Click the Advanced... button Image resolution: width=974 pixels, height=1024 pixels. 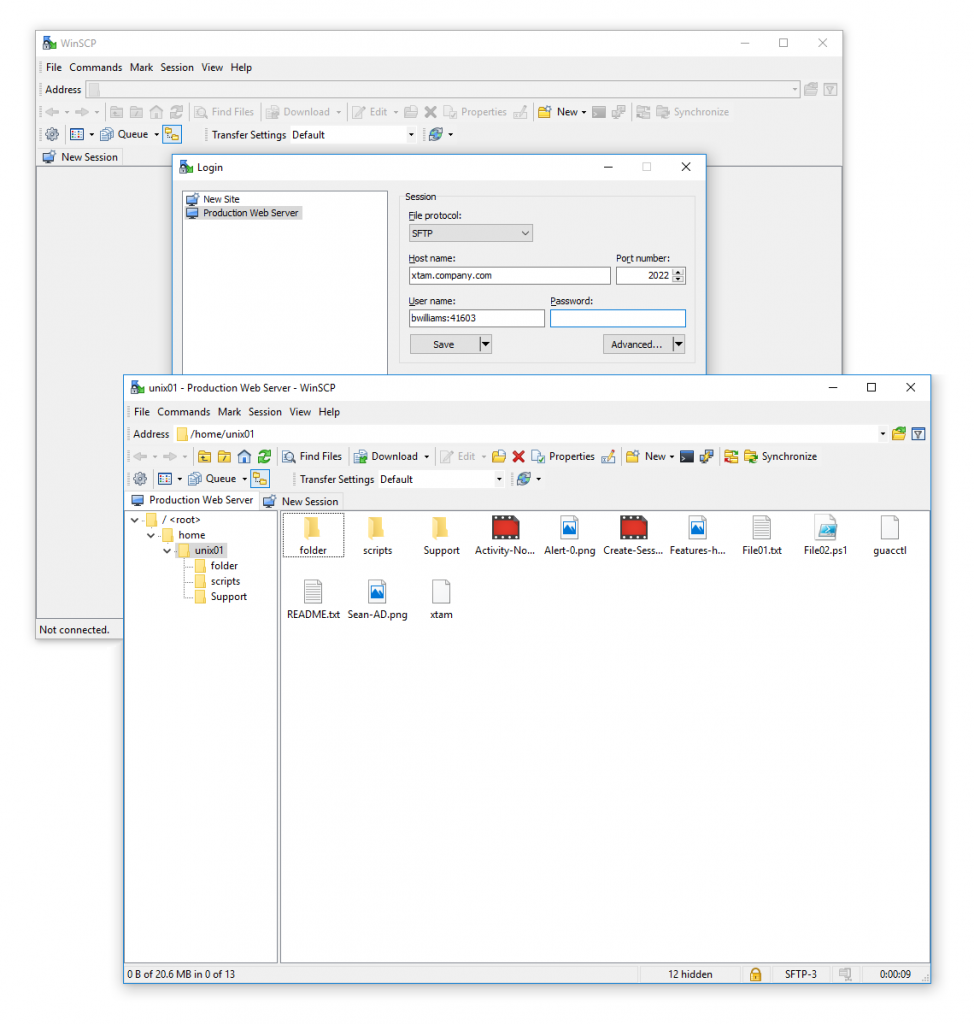point(636,344)
